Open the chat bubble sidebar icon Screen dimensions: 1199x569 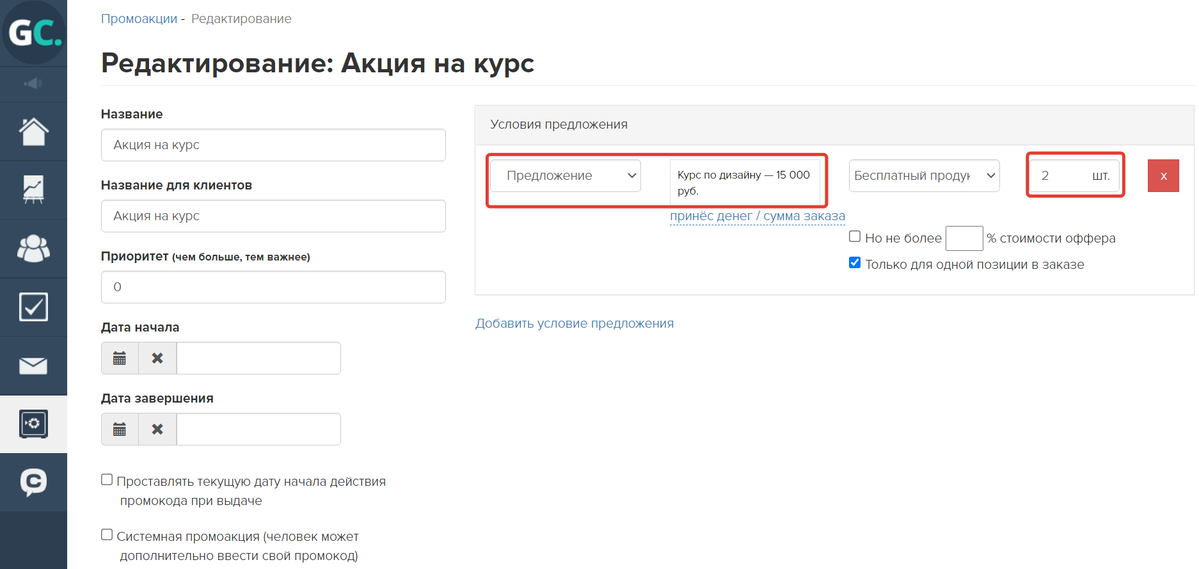33,483
